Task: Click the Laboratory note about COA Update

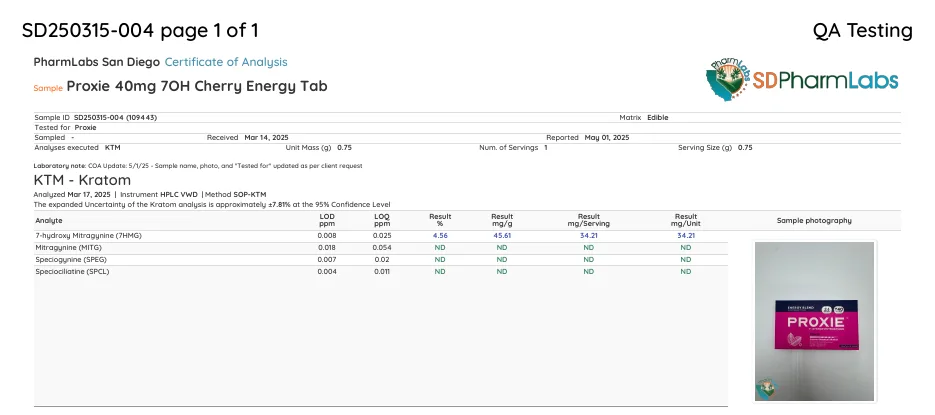Action: click(x=198, y=166)
